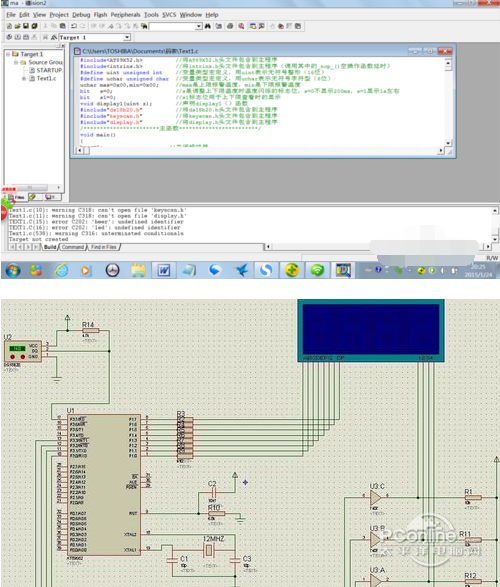Click the binoculars Find icon
This screenshot has height=587, width=500.
click(207, 26)
